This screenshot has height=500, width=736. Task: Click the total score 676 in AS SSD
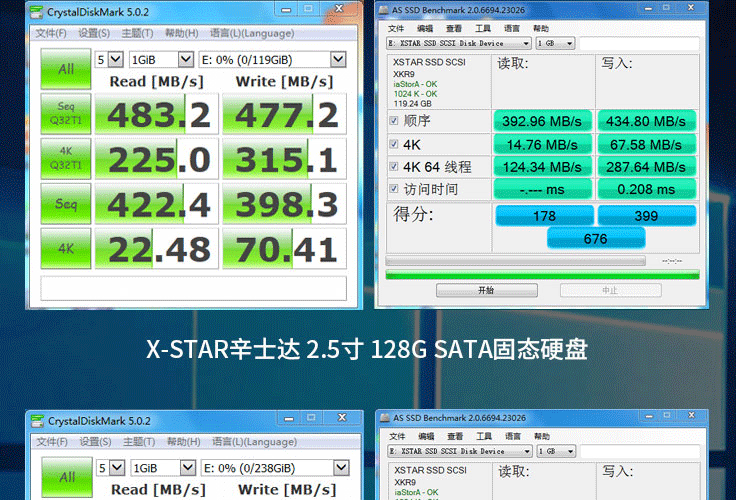596,238
